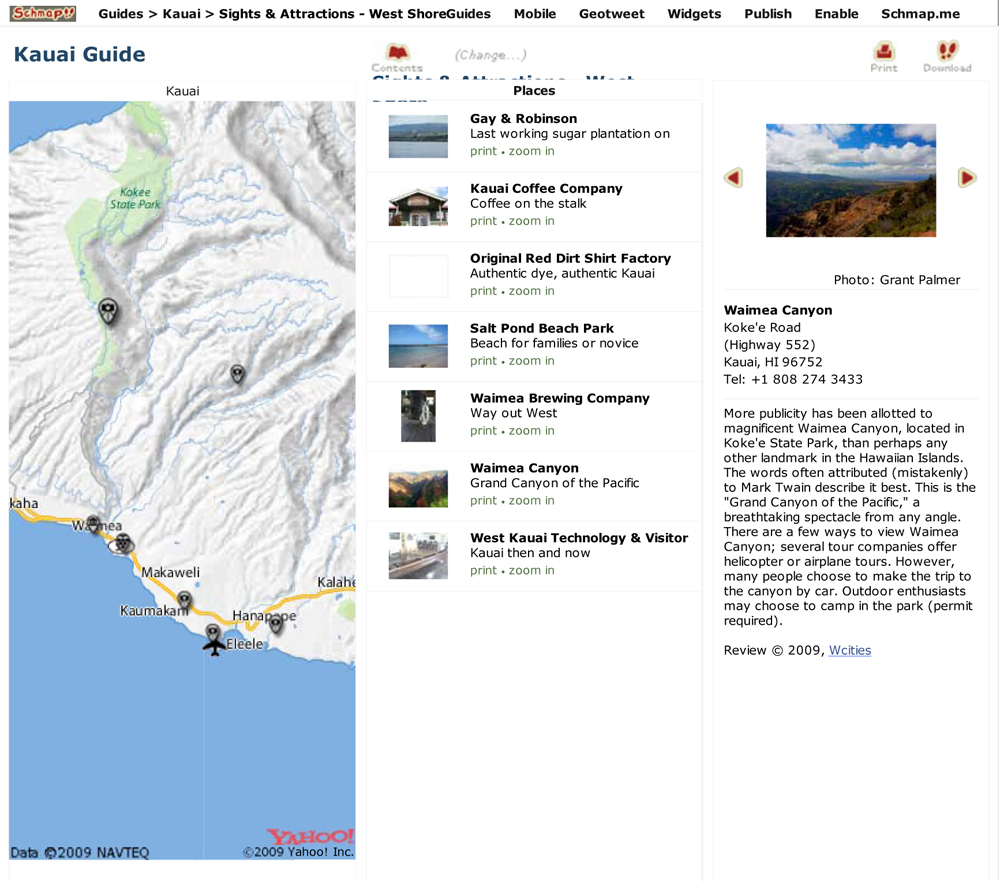Click the Kokee State Park map label
Image resolution: width=1000 pixels, height=881 pixels.
coord(135,198)
